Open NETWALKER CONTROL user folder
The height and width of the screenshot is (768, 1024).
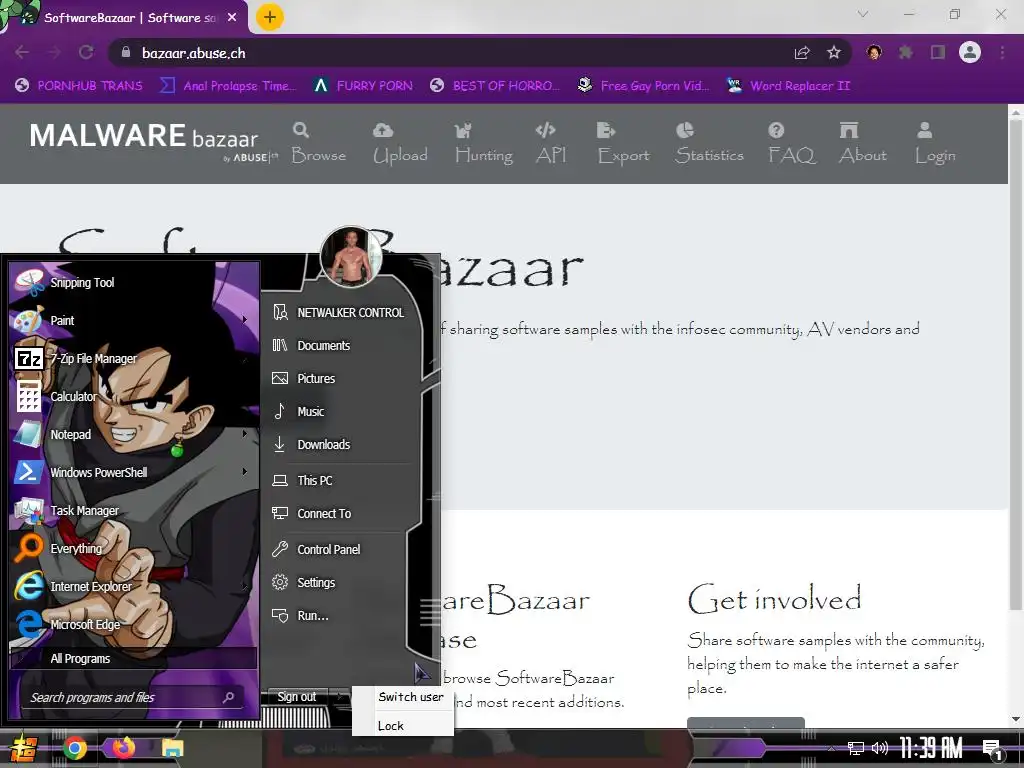coord(340,312)
